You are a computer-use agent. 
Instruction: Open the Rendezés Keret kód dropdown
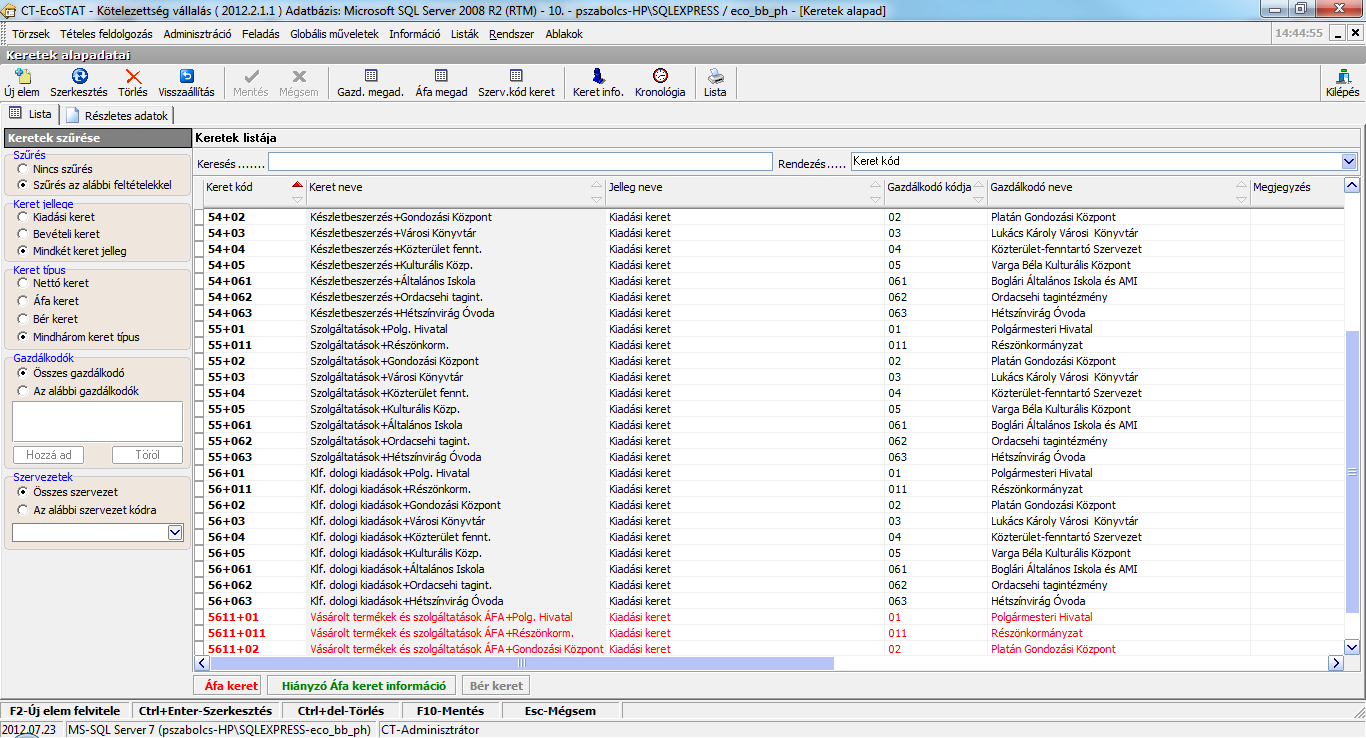(1349, 162)
